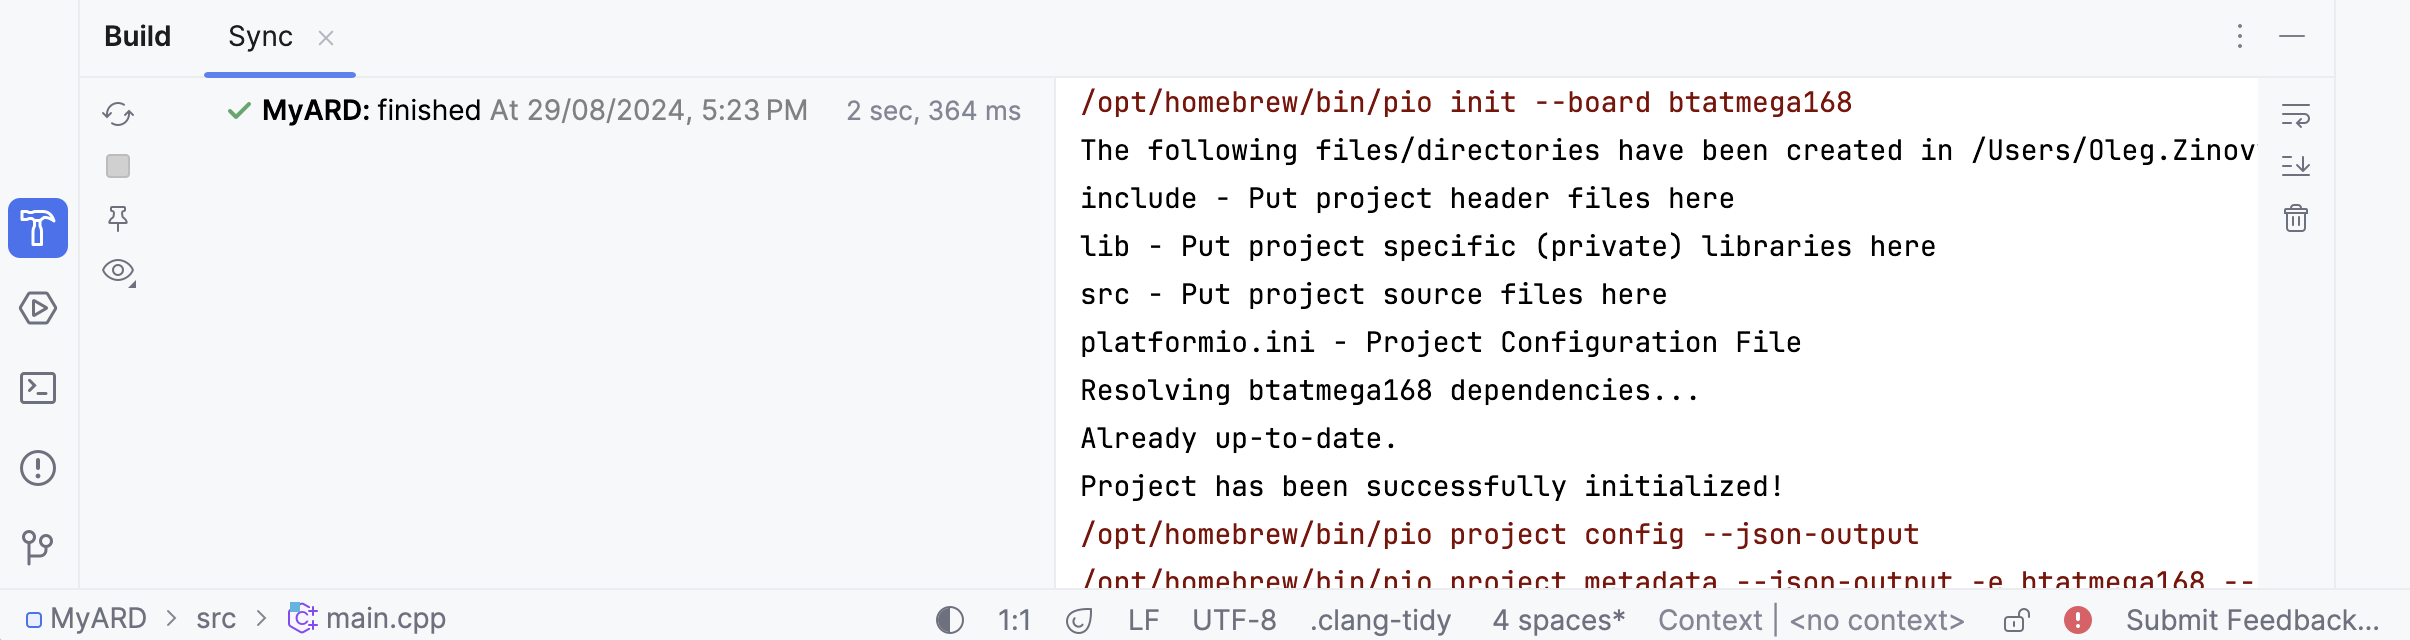
Task: Toggle read-only lock in status bar
Action: (x=2016, y=620)
